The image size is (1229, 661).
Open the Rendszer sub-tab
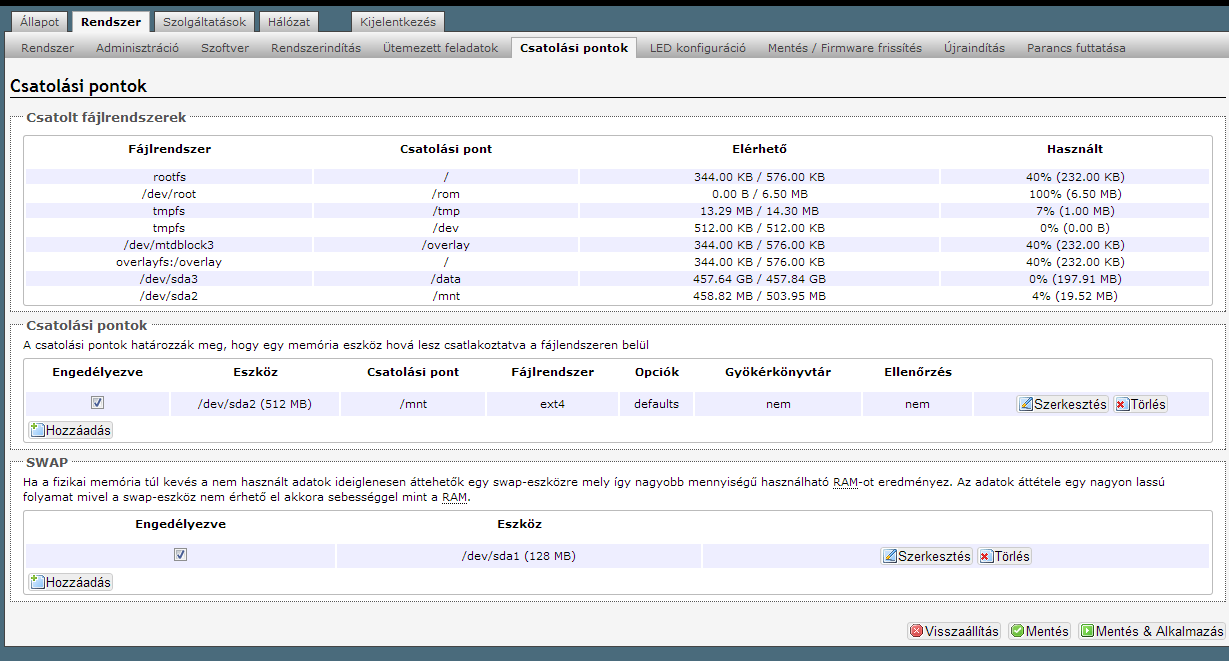[x=48, y=48]
